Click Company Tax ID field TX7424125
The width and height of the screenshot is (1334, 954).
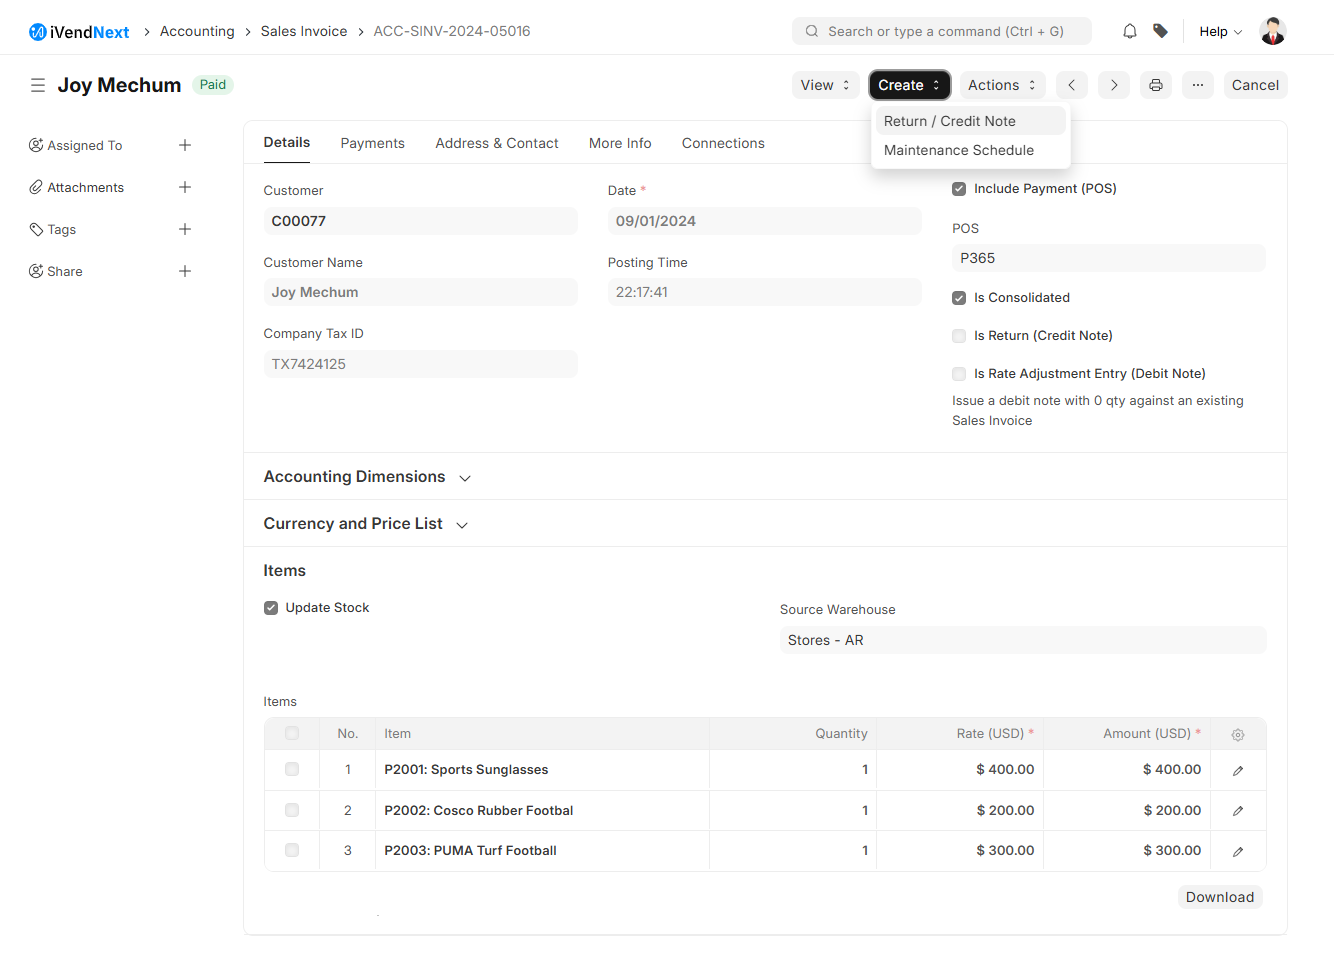[420, 364]
